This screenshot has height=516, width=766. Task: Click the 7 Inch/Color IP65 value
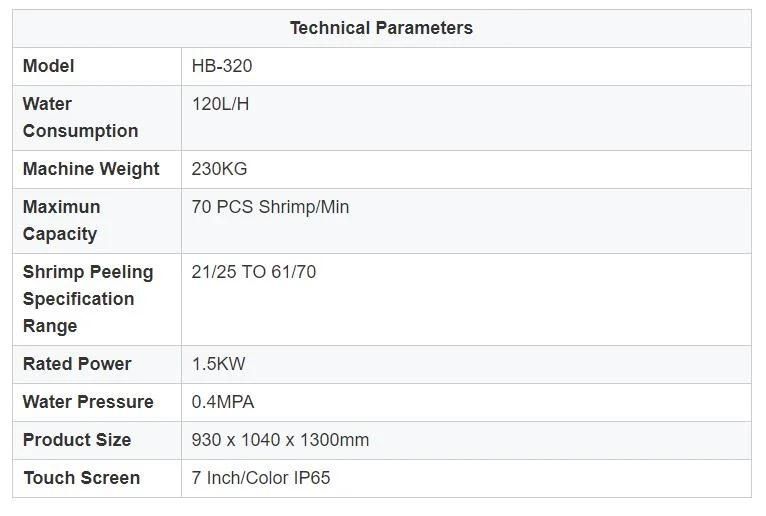[x=261, y=478]
